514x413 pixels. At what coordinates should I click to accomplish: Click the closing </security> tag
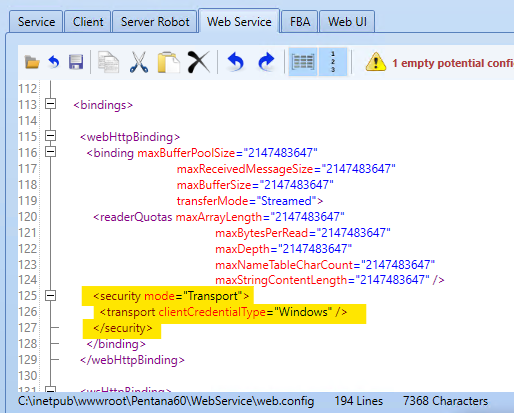click(123, 328)
